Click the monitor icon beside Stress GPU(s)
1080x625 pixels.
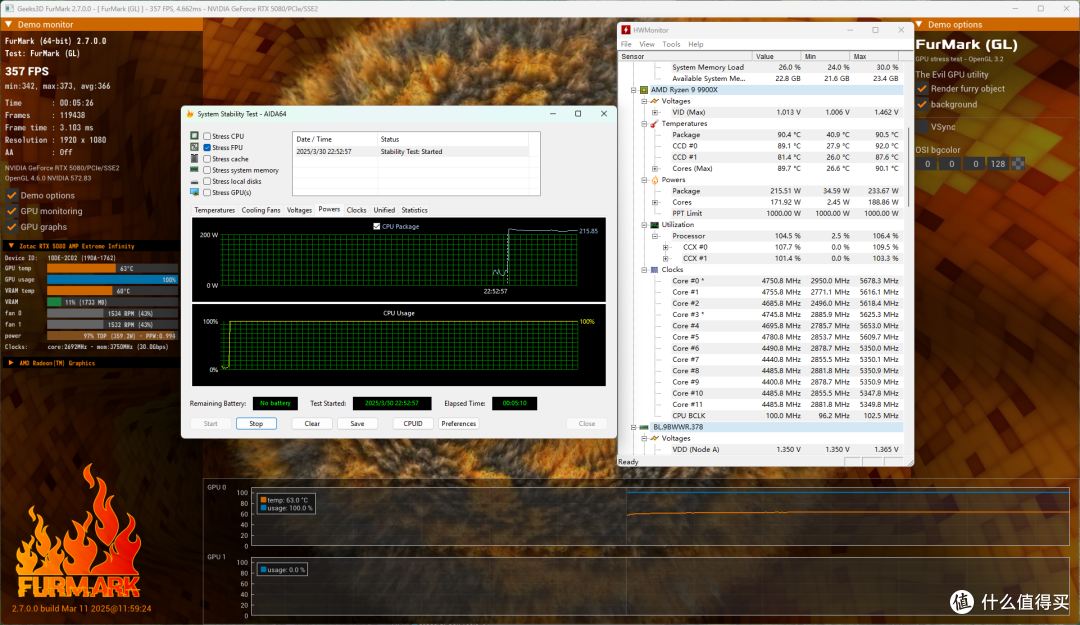(194, 192)
